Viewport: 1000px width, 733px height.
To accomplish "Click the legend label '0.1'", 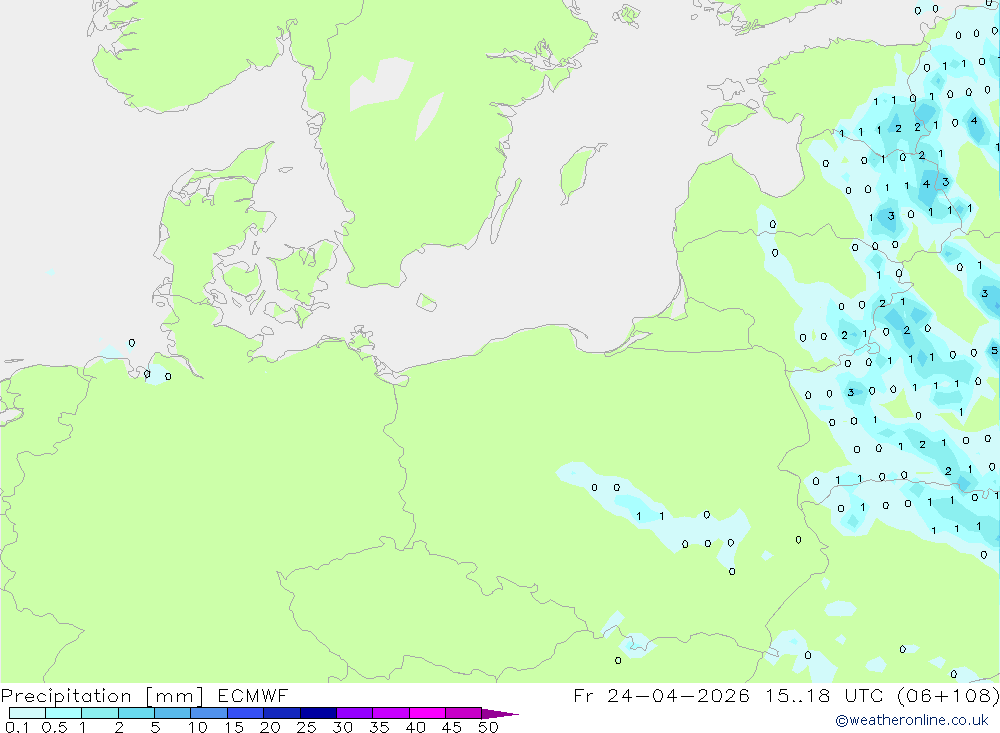I will [17, 727].
